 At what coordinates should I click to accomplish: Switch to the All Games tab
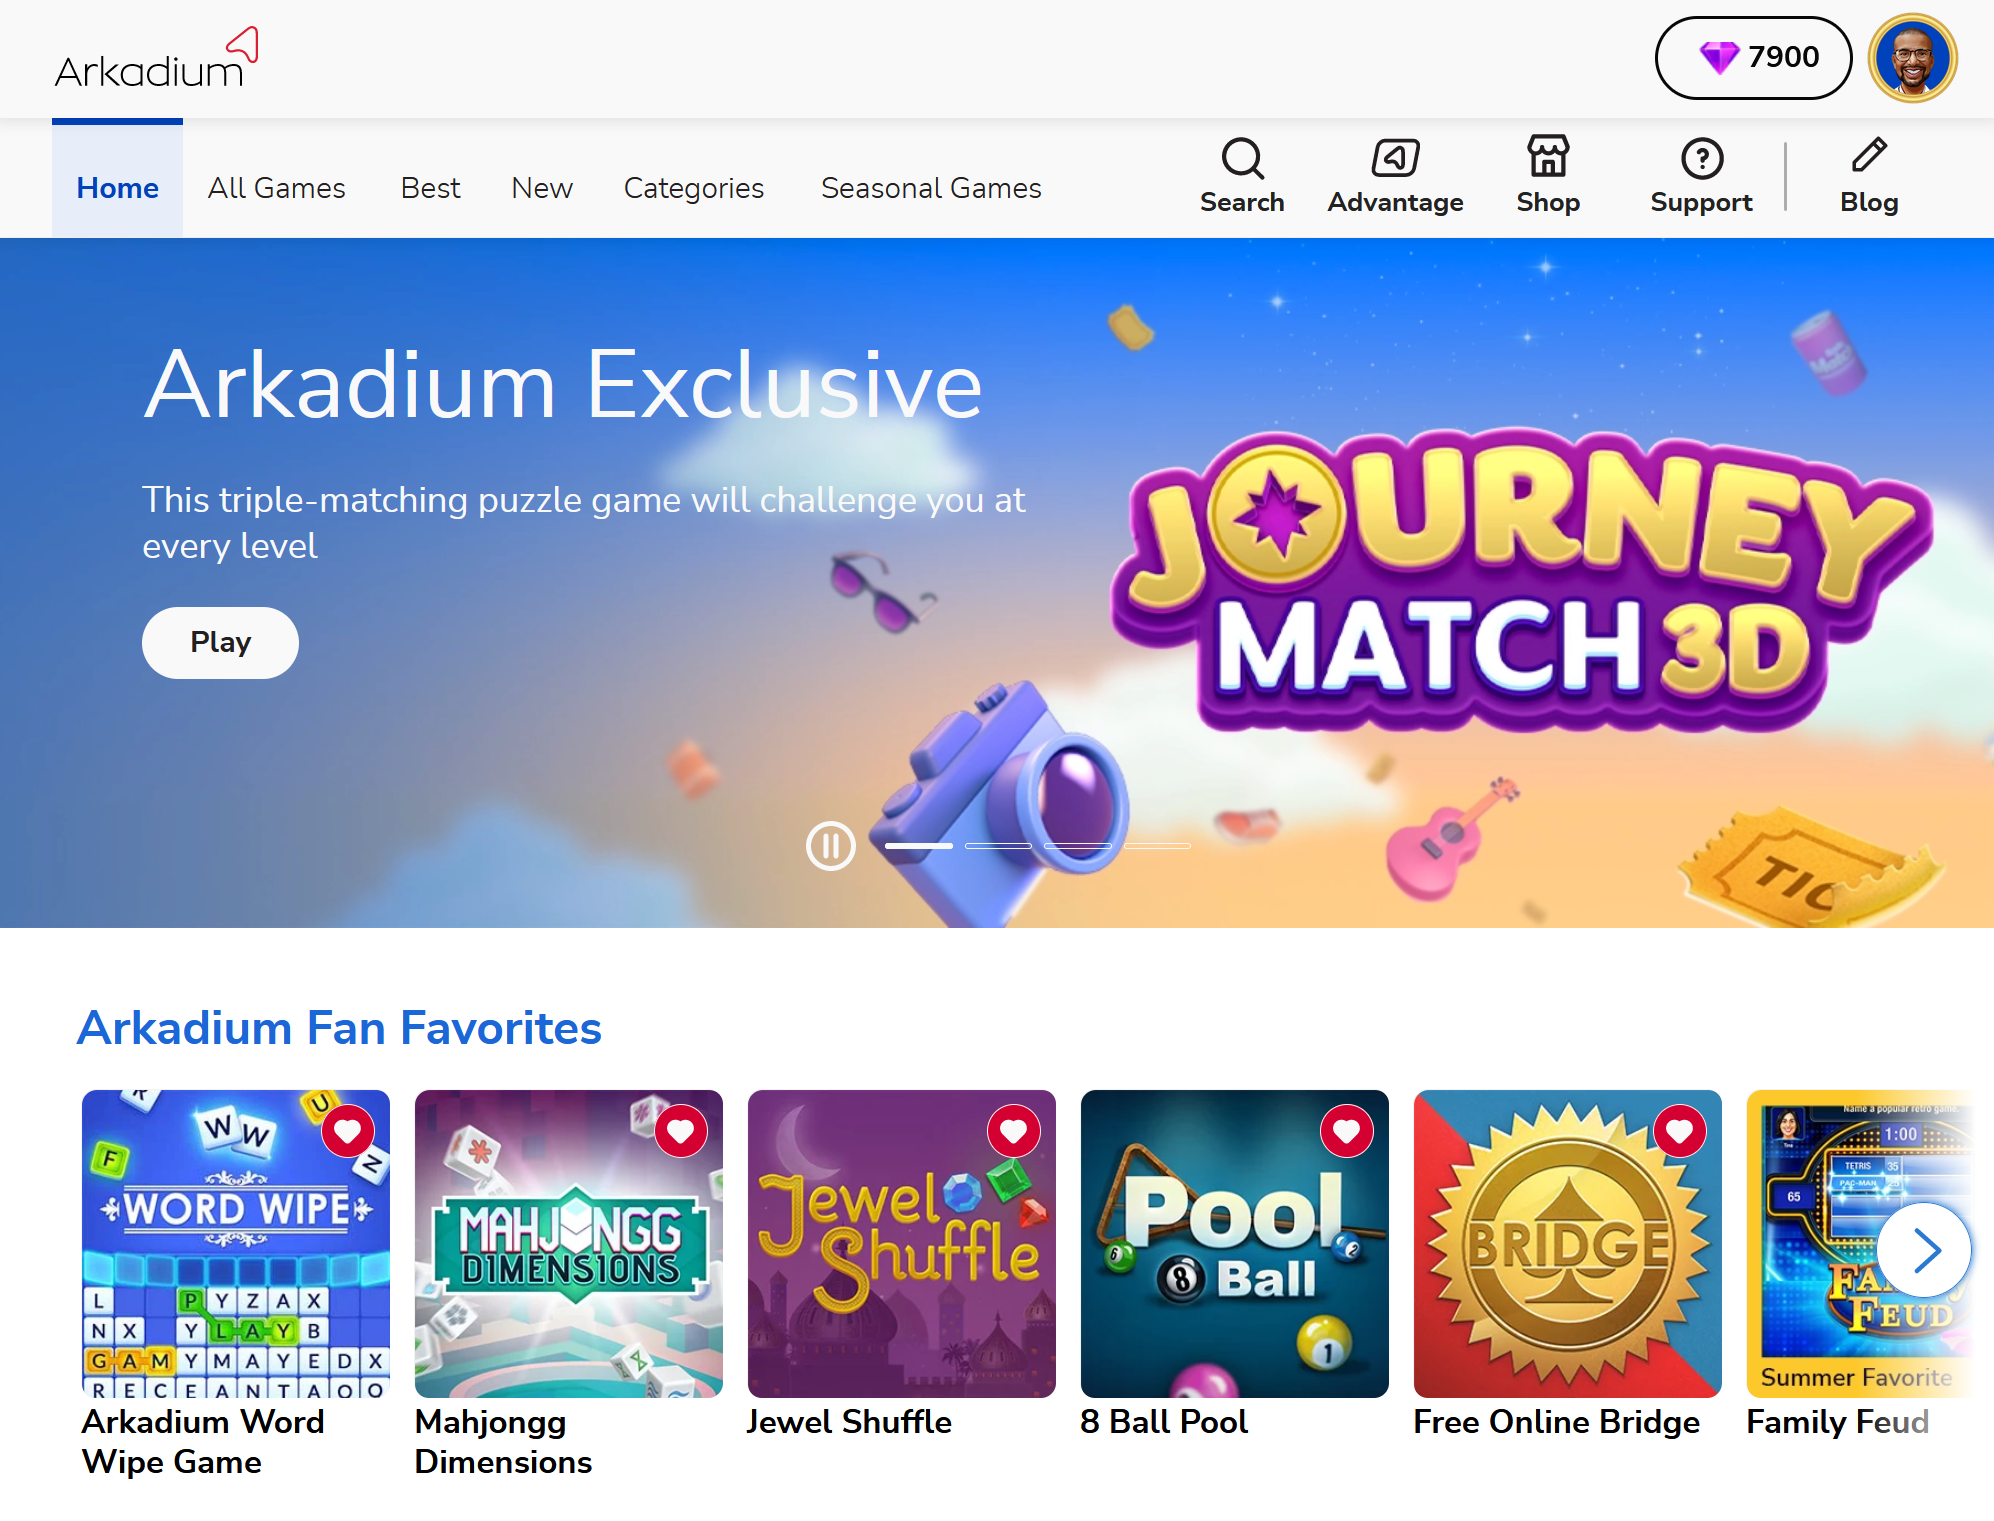click(277, 188)
